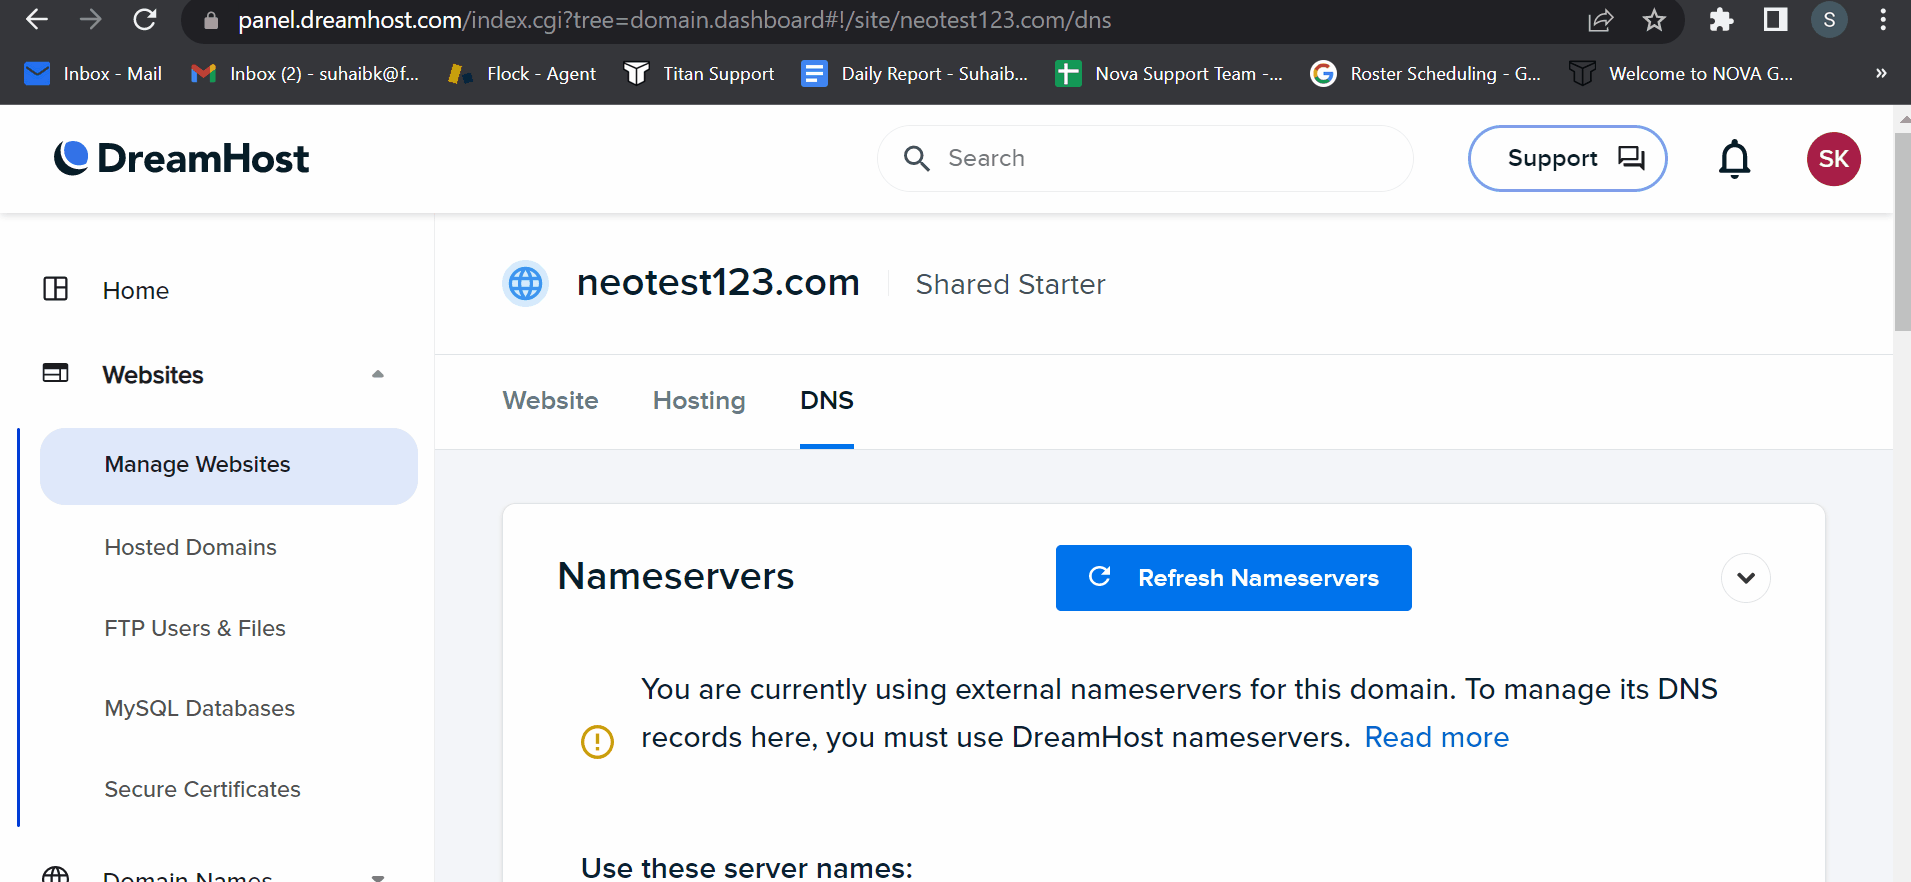This screenshot has height=882, width=1911.
Task: Click the address bar URL
Action: [675, 20]
